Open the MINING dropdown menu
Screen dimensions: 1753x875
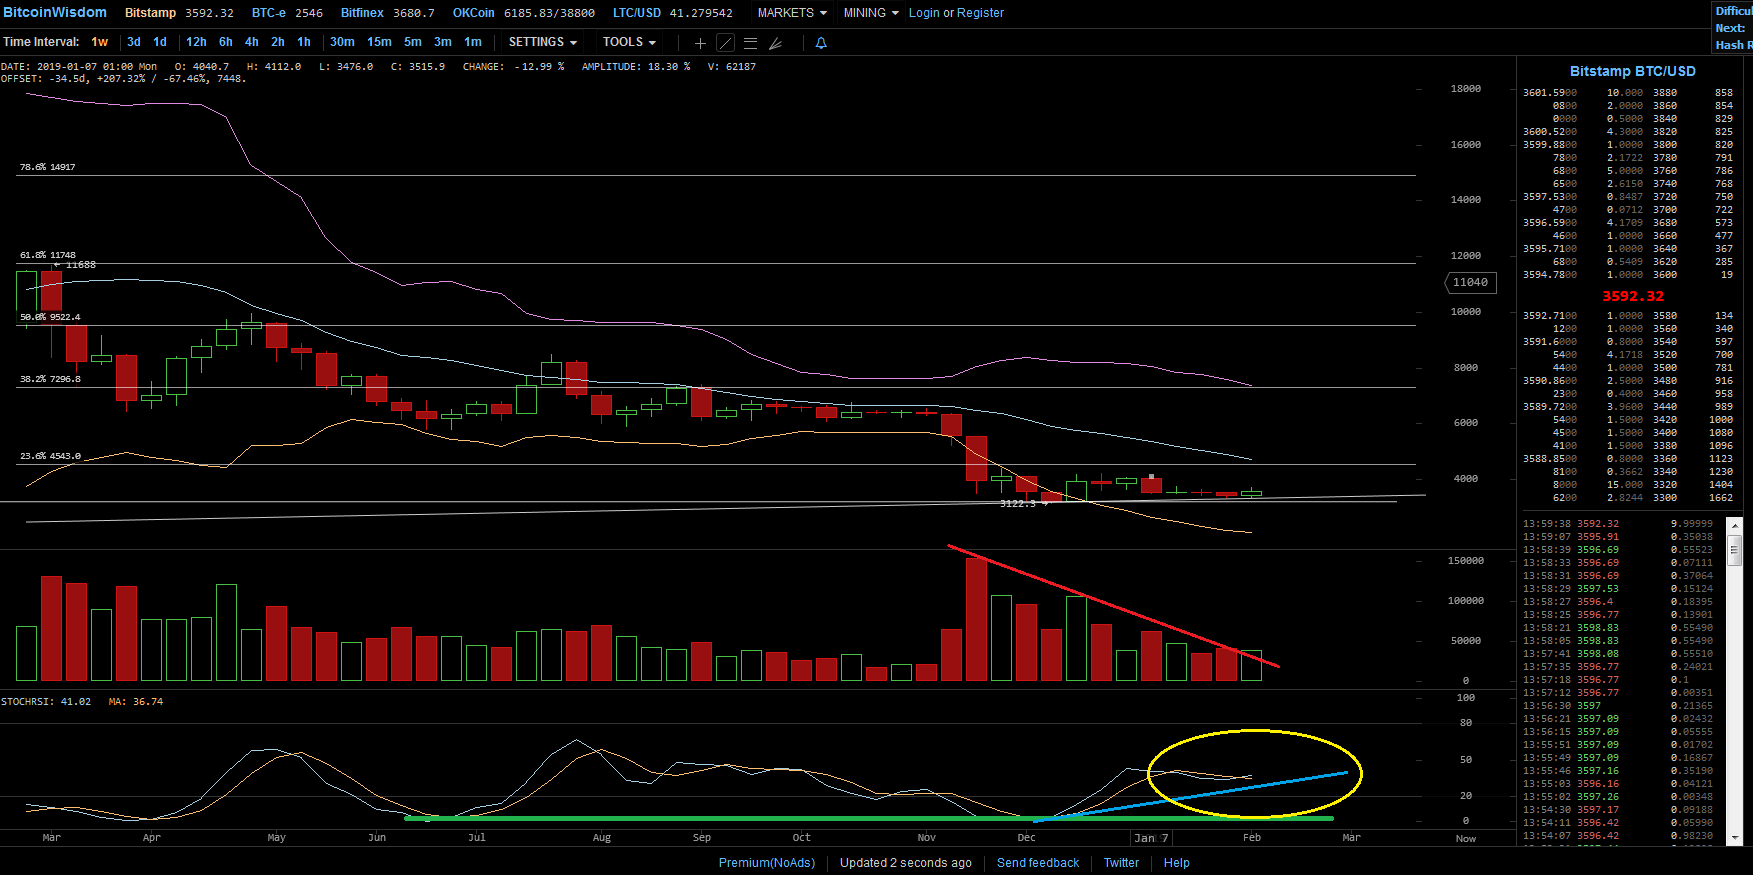tap(871, 13)
